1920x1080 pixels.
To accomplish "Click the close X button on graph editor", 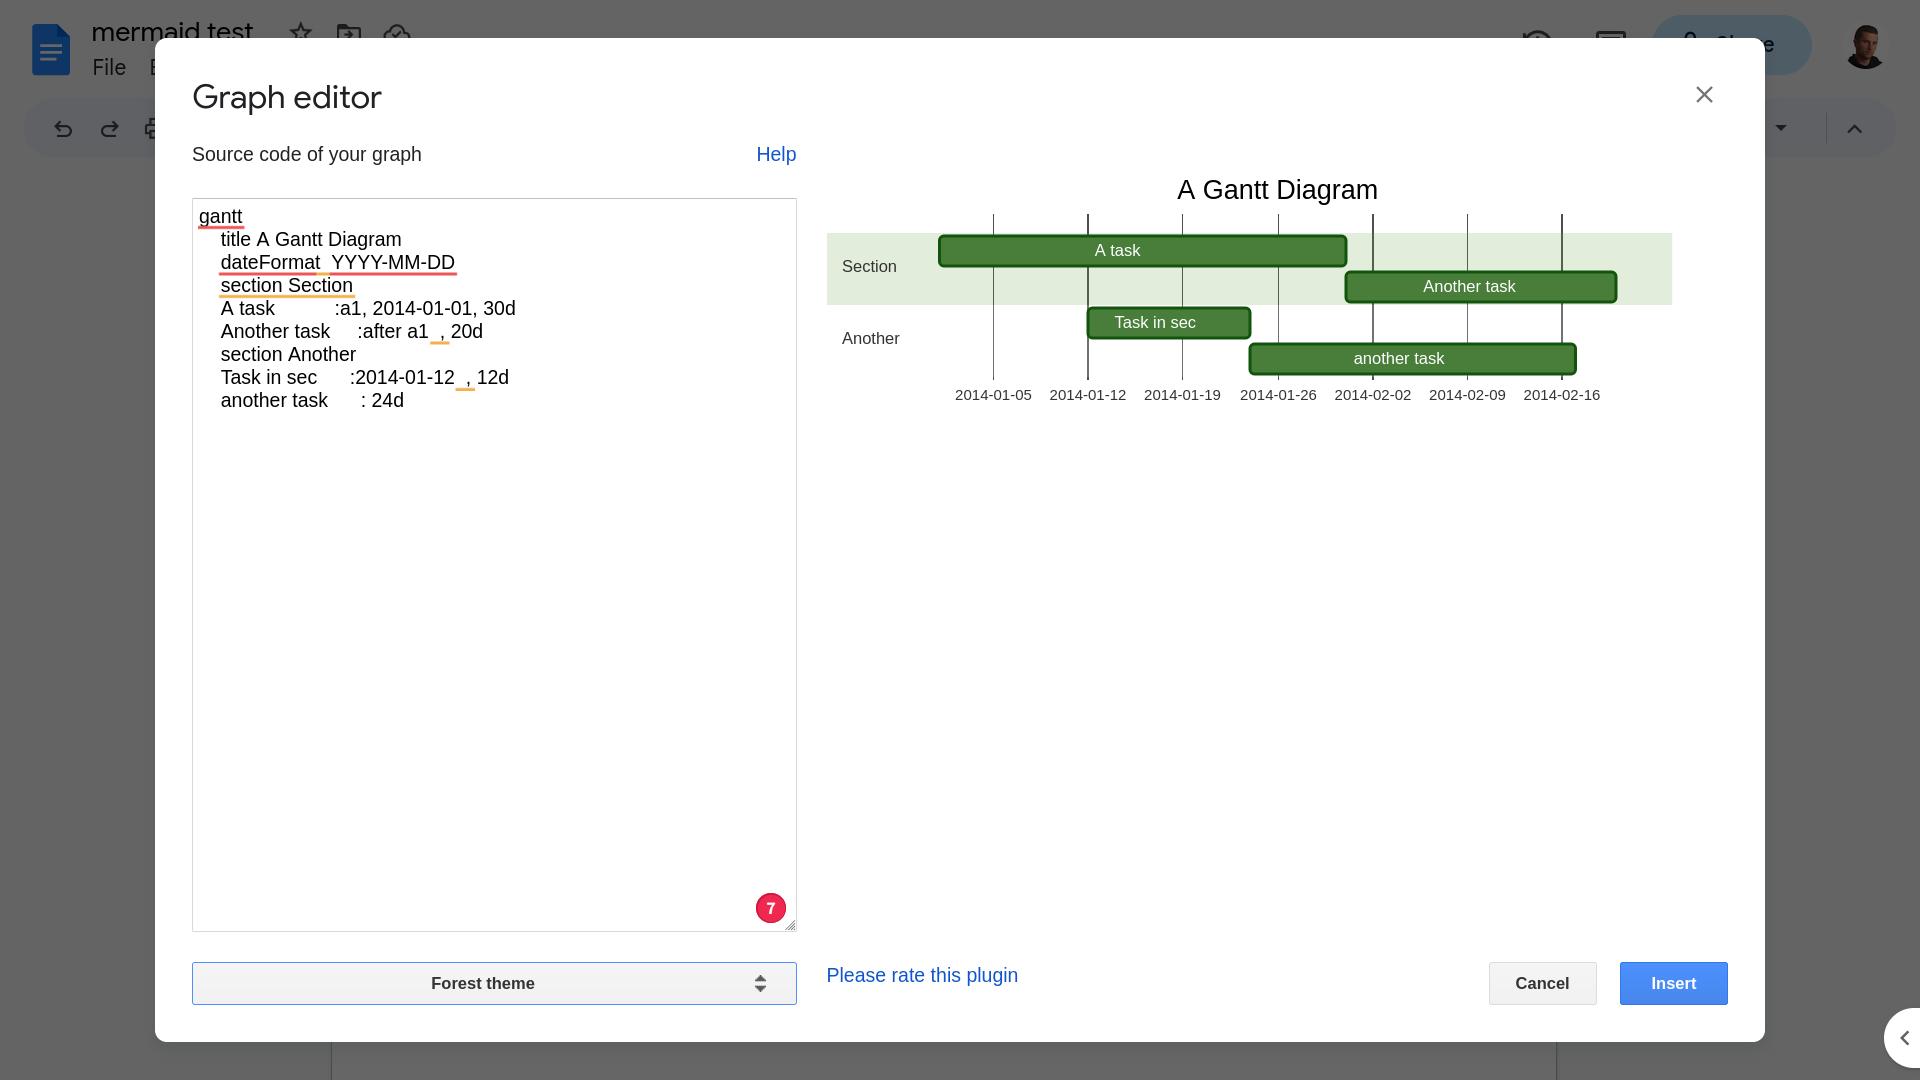I will coord(1705,94).
